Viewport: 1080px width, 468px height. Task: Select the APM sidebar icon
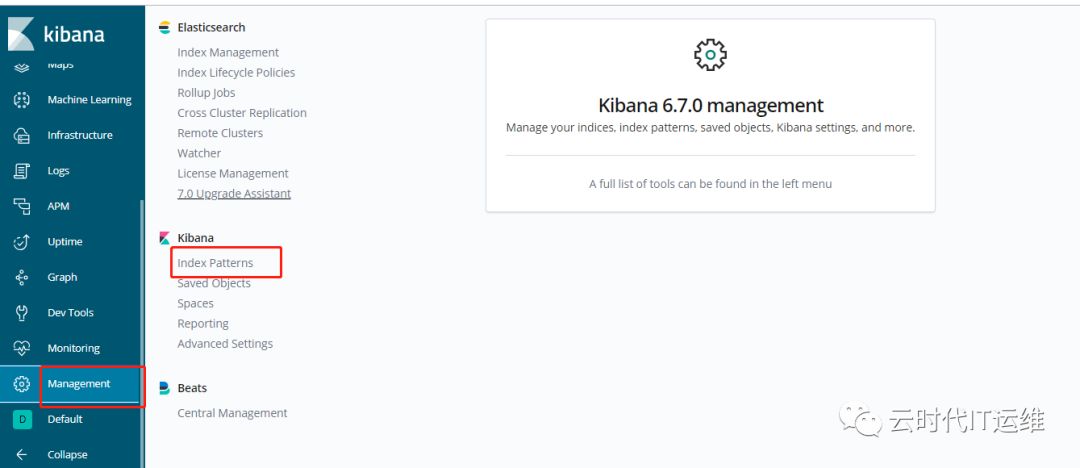pyautogui.click(x=22, y=206)
